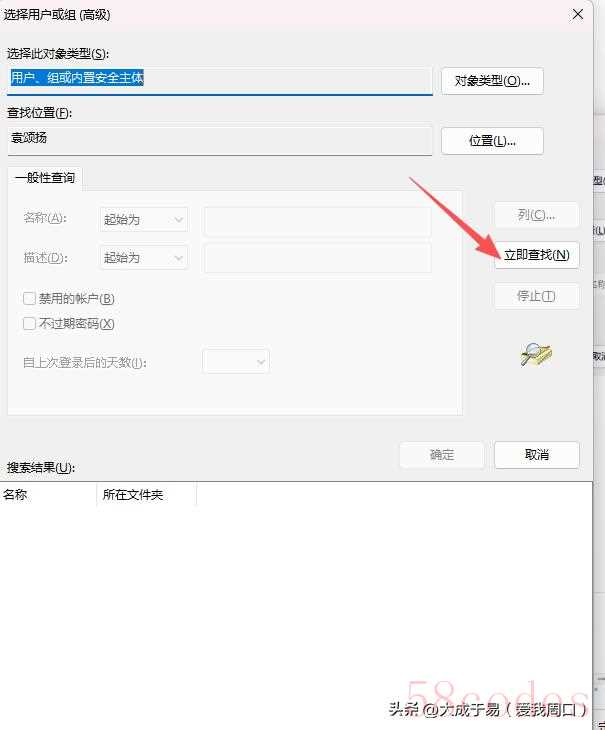Toggle the 不过期密码 checkbox

pos(29,323)
